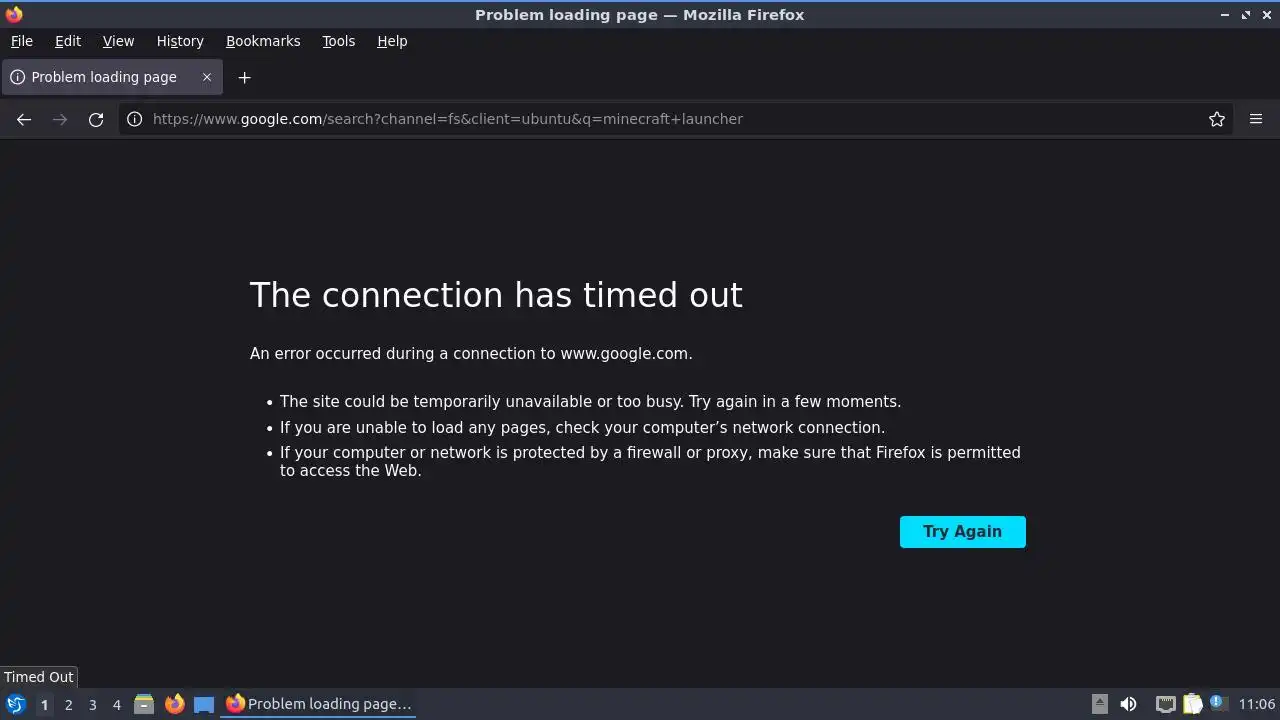Open the History menu
Screen dimensions: 1280x720
pyautogui.click(x=180, y=41)
